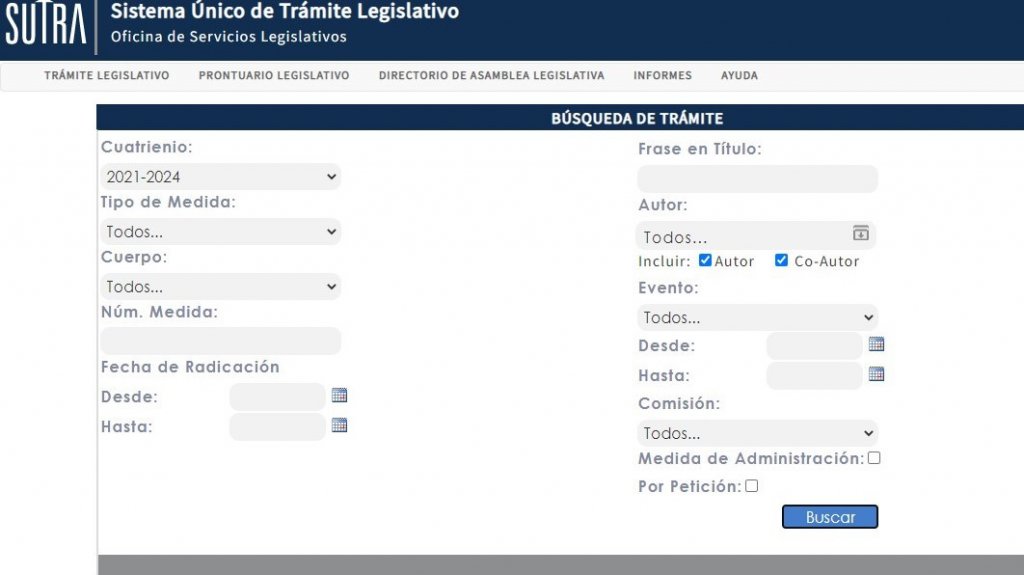Open the Prontuario Legislativo menu

tap(274, 76)
